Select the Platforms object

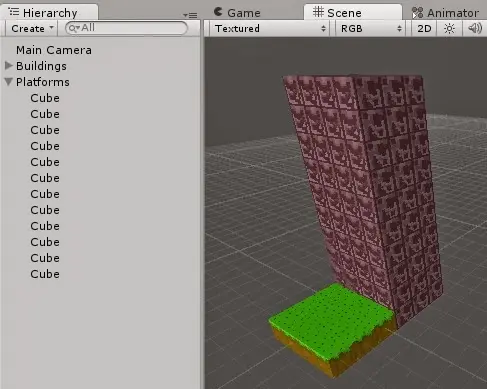coord(43,82)
